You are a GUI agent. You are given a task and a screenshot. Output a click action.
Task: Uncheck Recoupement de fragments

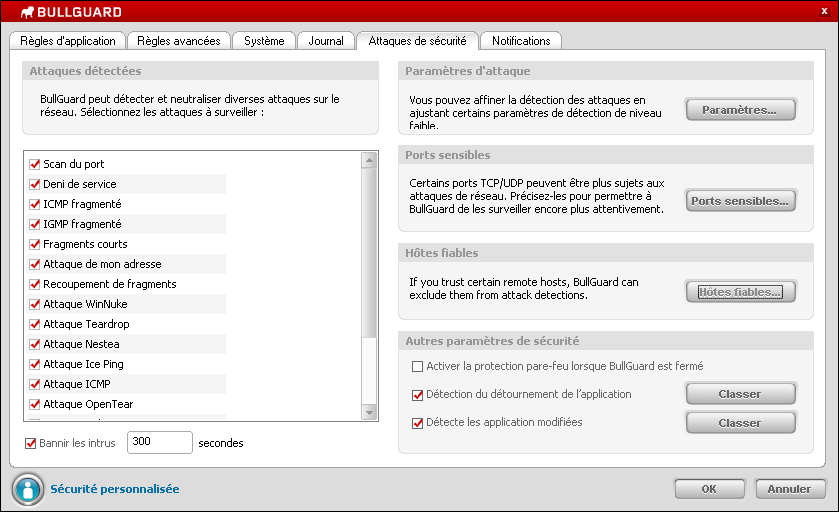(35, 284)
